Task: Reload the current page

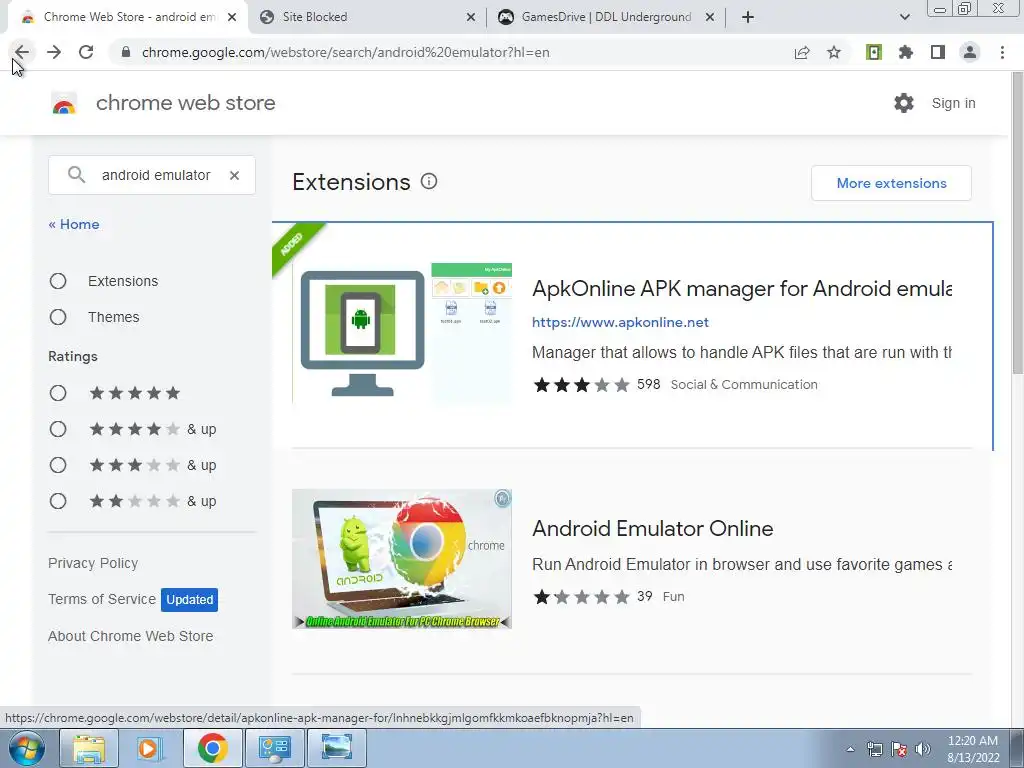Action: tap(86, 52)
